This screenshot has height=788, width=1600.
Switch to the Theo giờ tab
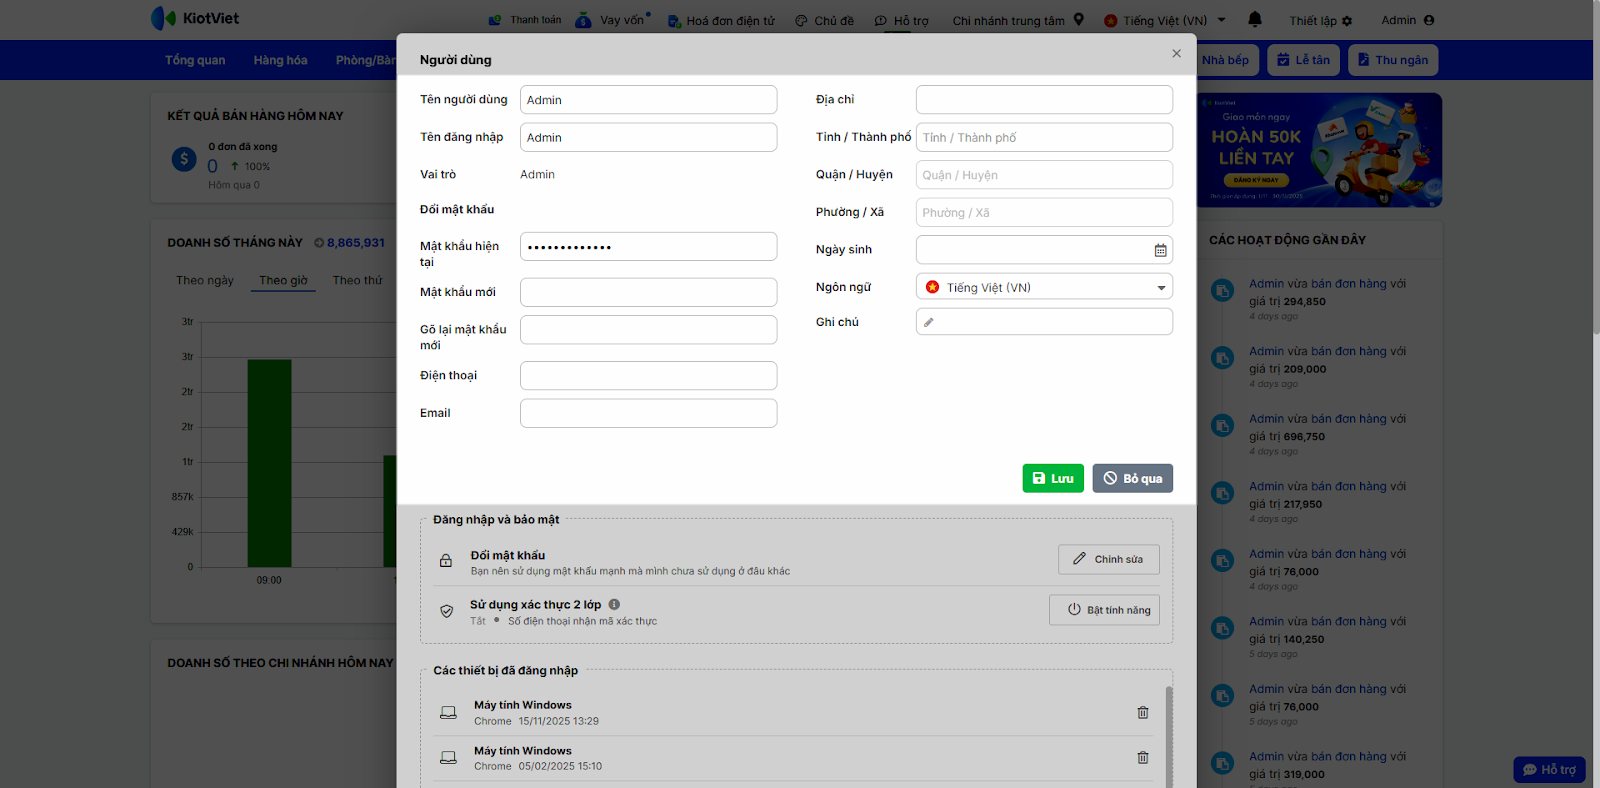click(x=283, y=281)
